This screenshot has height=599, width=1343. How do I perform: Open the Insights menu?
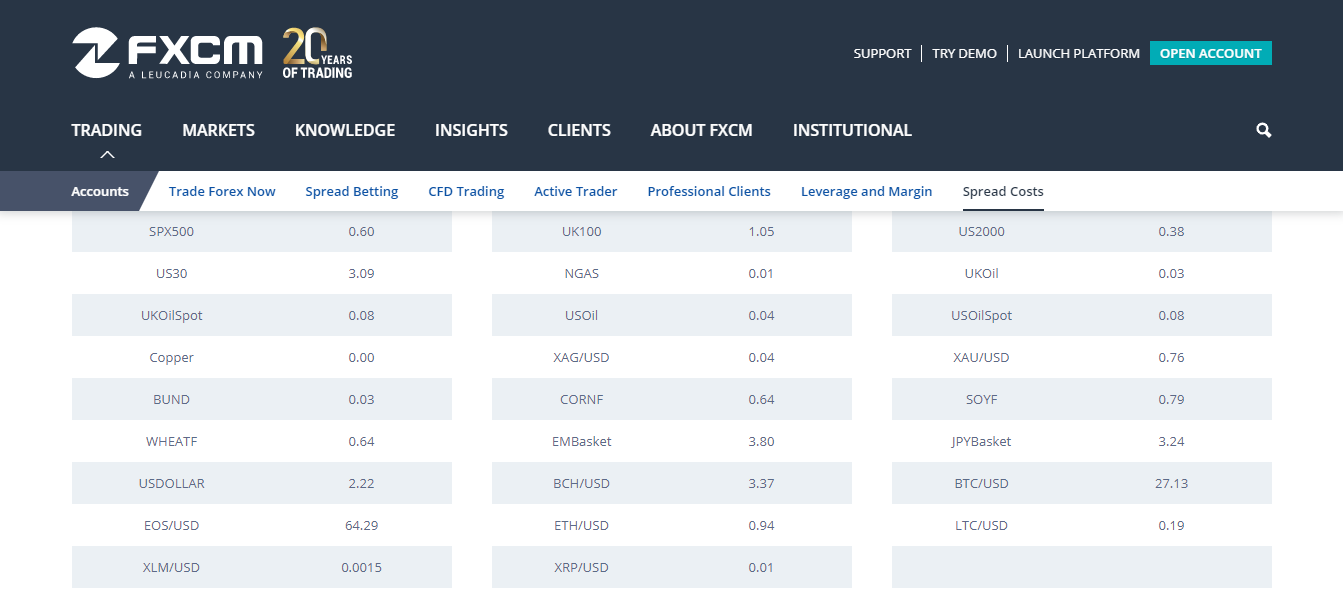[471, 130]
